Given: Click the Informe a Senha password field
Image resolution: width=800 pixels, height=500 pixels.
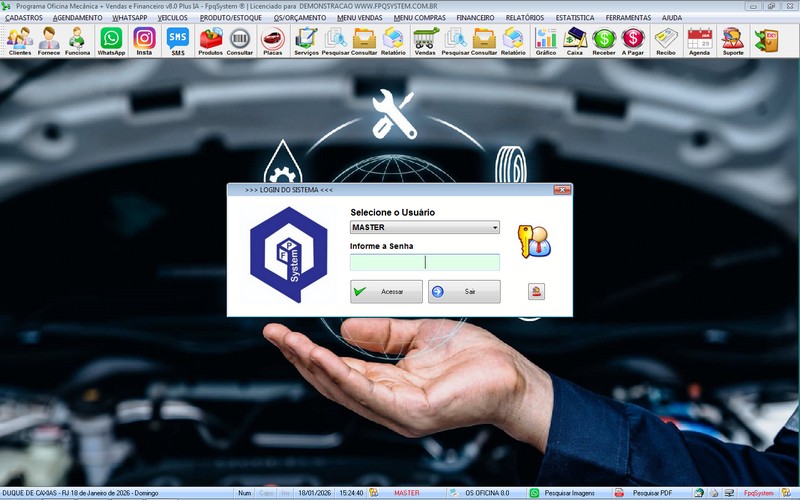Looking at the screenshot, I should [424, 263].
